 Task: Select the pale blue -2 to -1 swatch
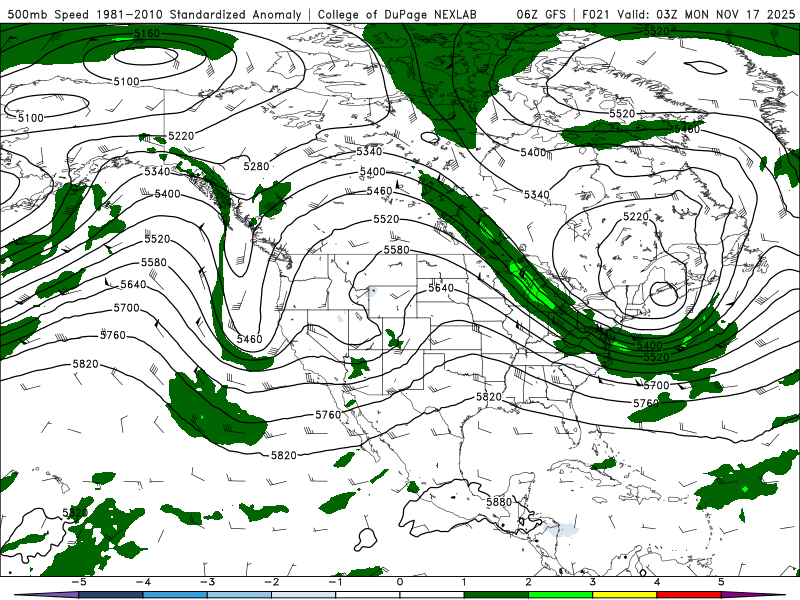(x=304, y=595)
